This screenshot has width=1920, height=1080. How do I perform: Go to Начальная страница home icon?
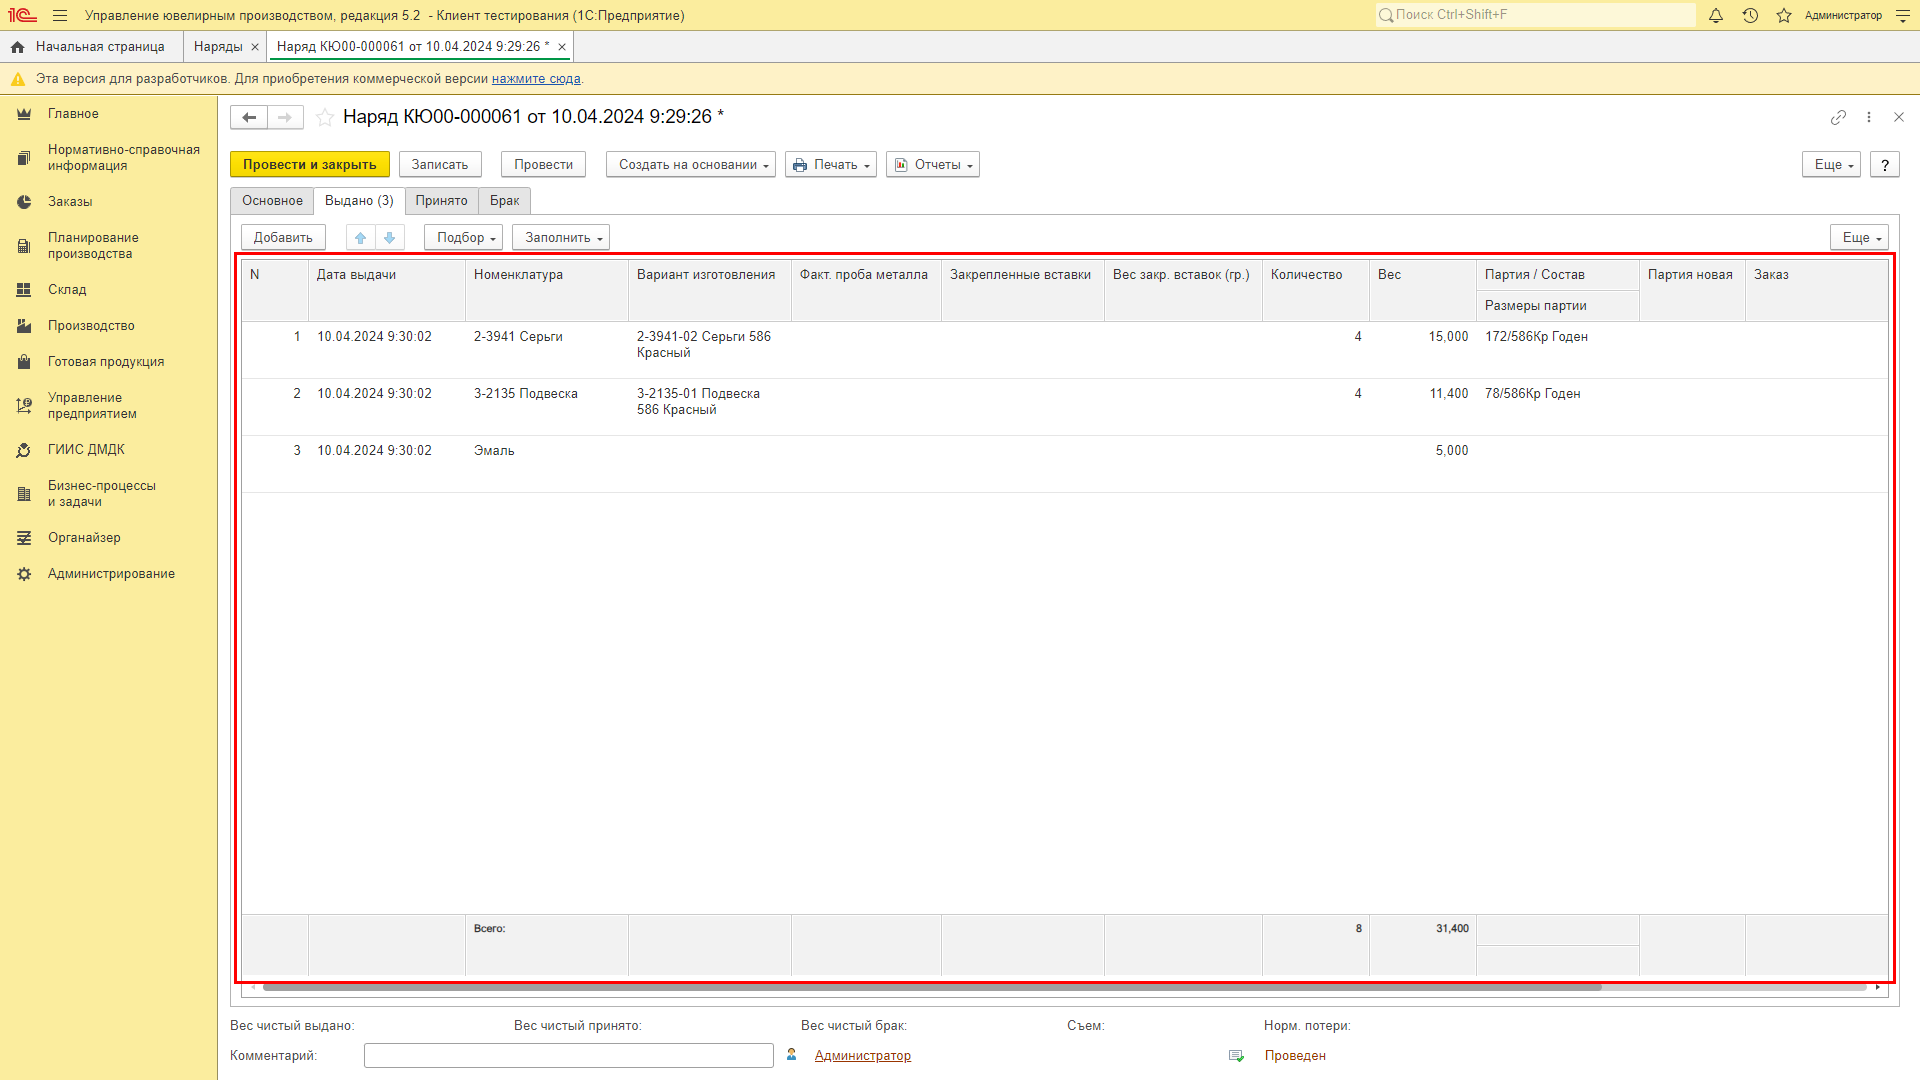click(x=17, y=47)
